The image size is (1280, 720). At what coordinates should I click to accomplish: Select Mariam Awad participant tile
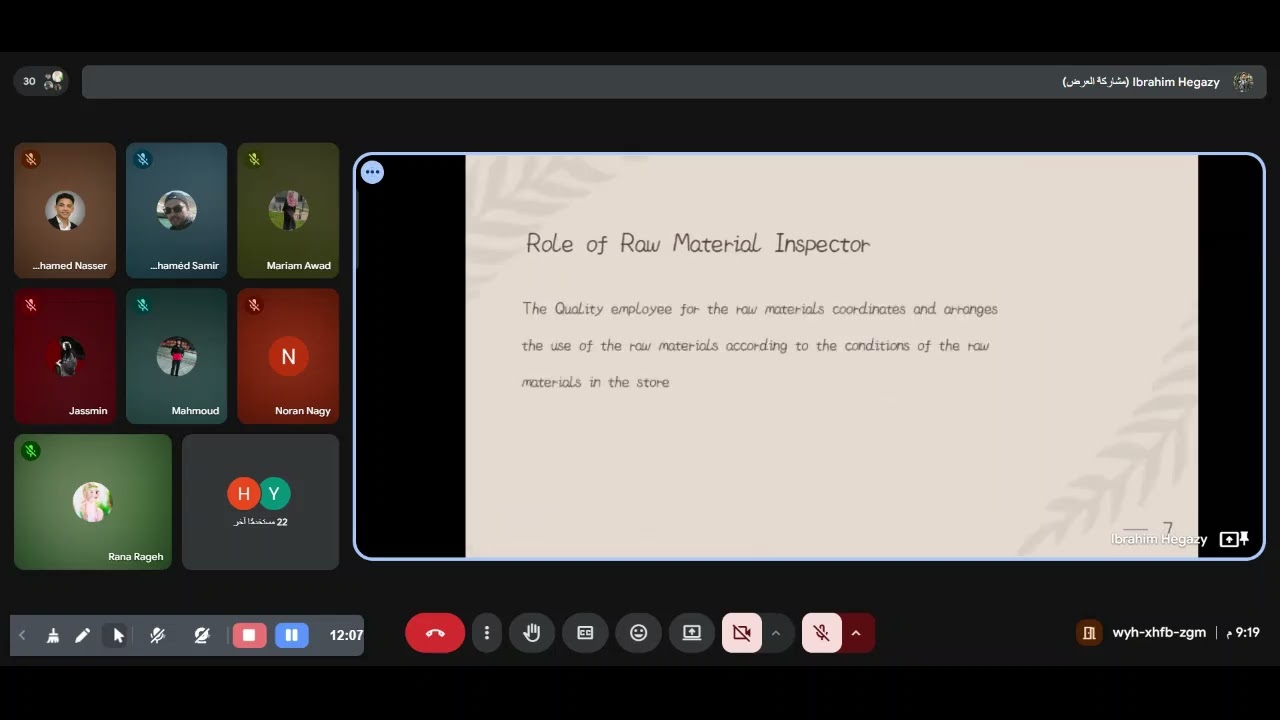pyautogui.click(x=288, y=210)
